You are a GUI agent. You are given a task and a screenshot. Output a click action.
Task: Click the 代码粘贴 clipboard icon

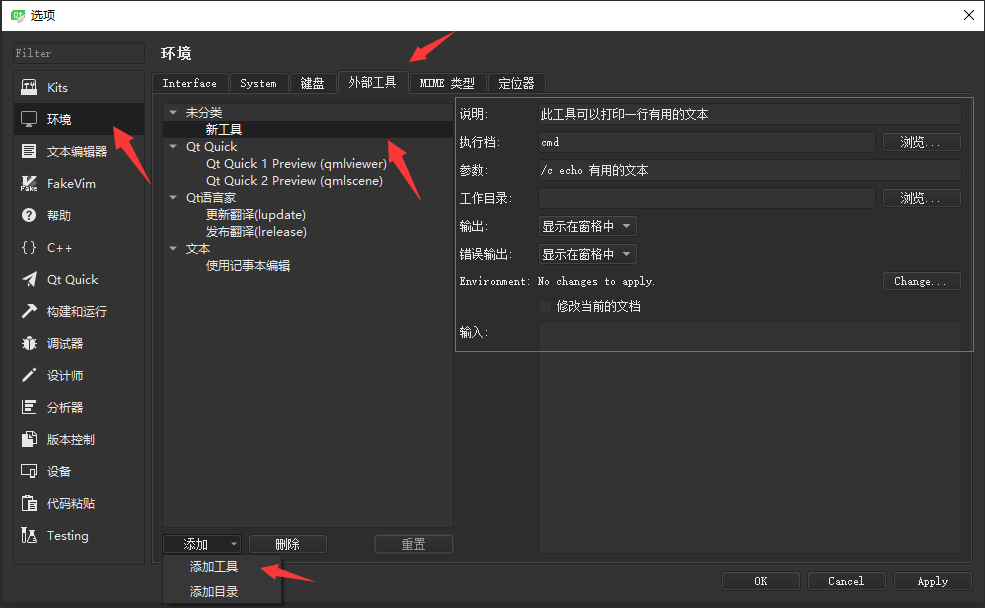tap(29, 503)
